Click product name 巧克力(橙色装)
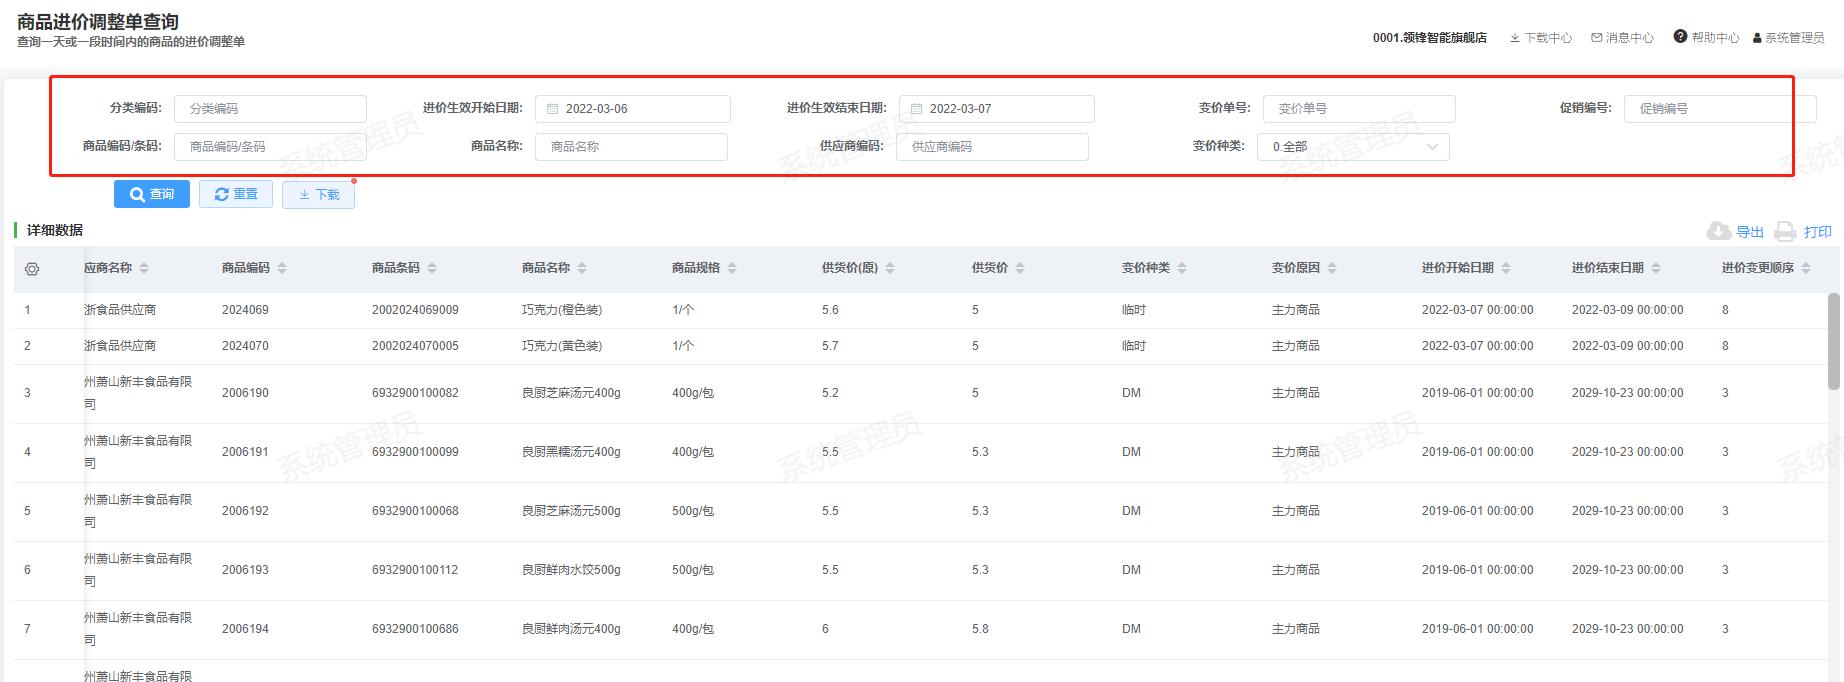 (x=562, y=310)
